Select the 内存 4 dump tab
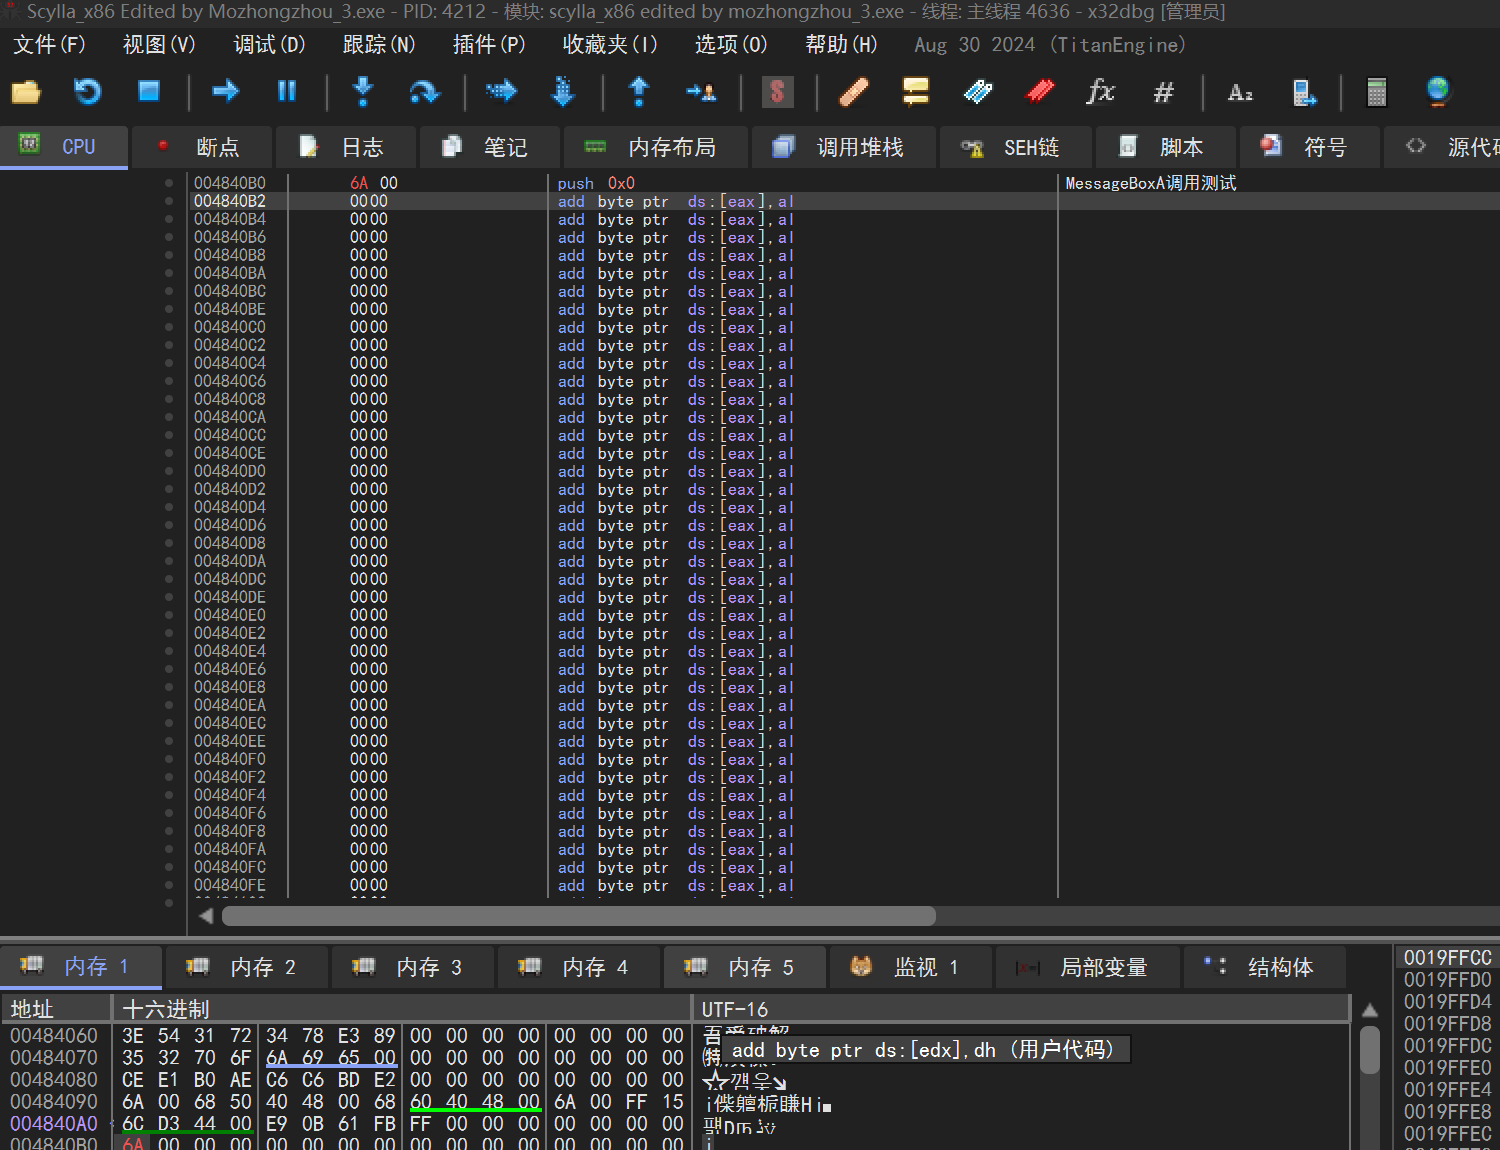The height and width of the screenshot is (1150, 1500). (x=578, y=967)
